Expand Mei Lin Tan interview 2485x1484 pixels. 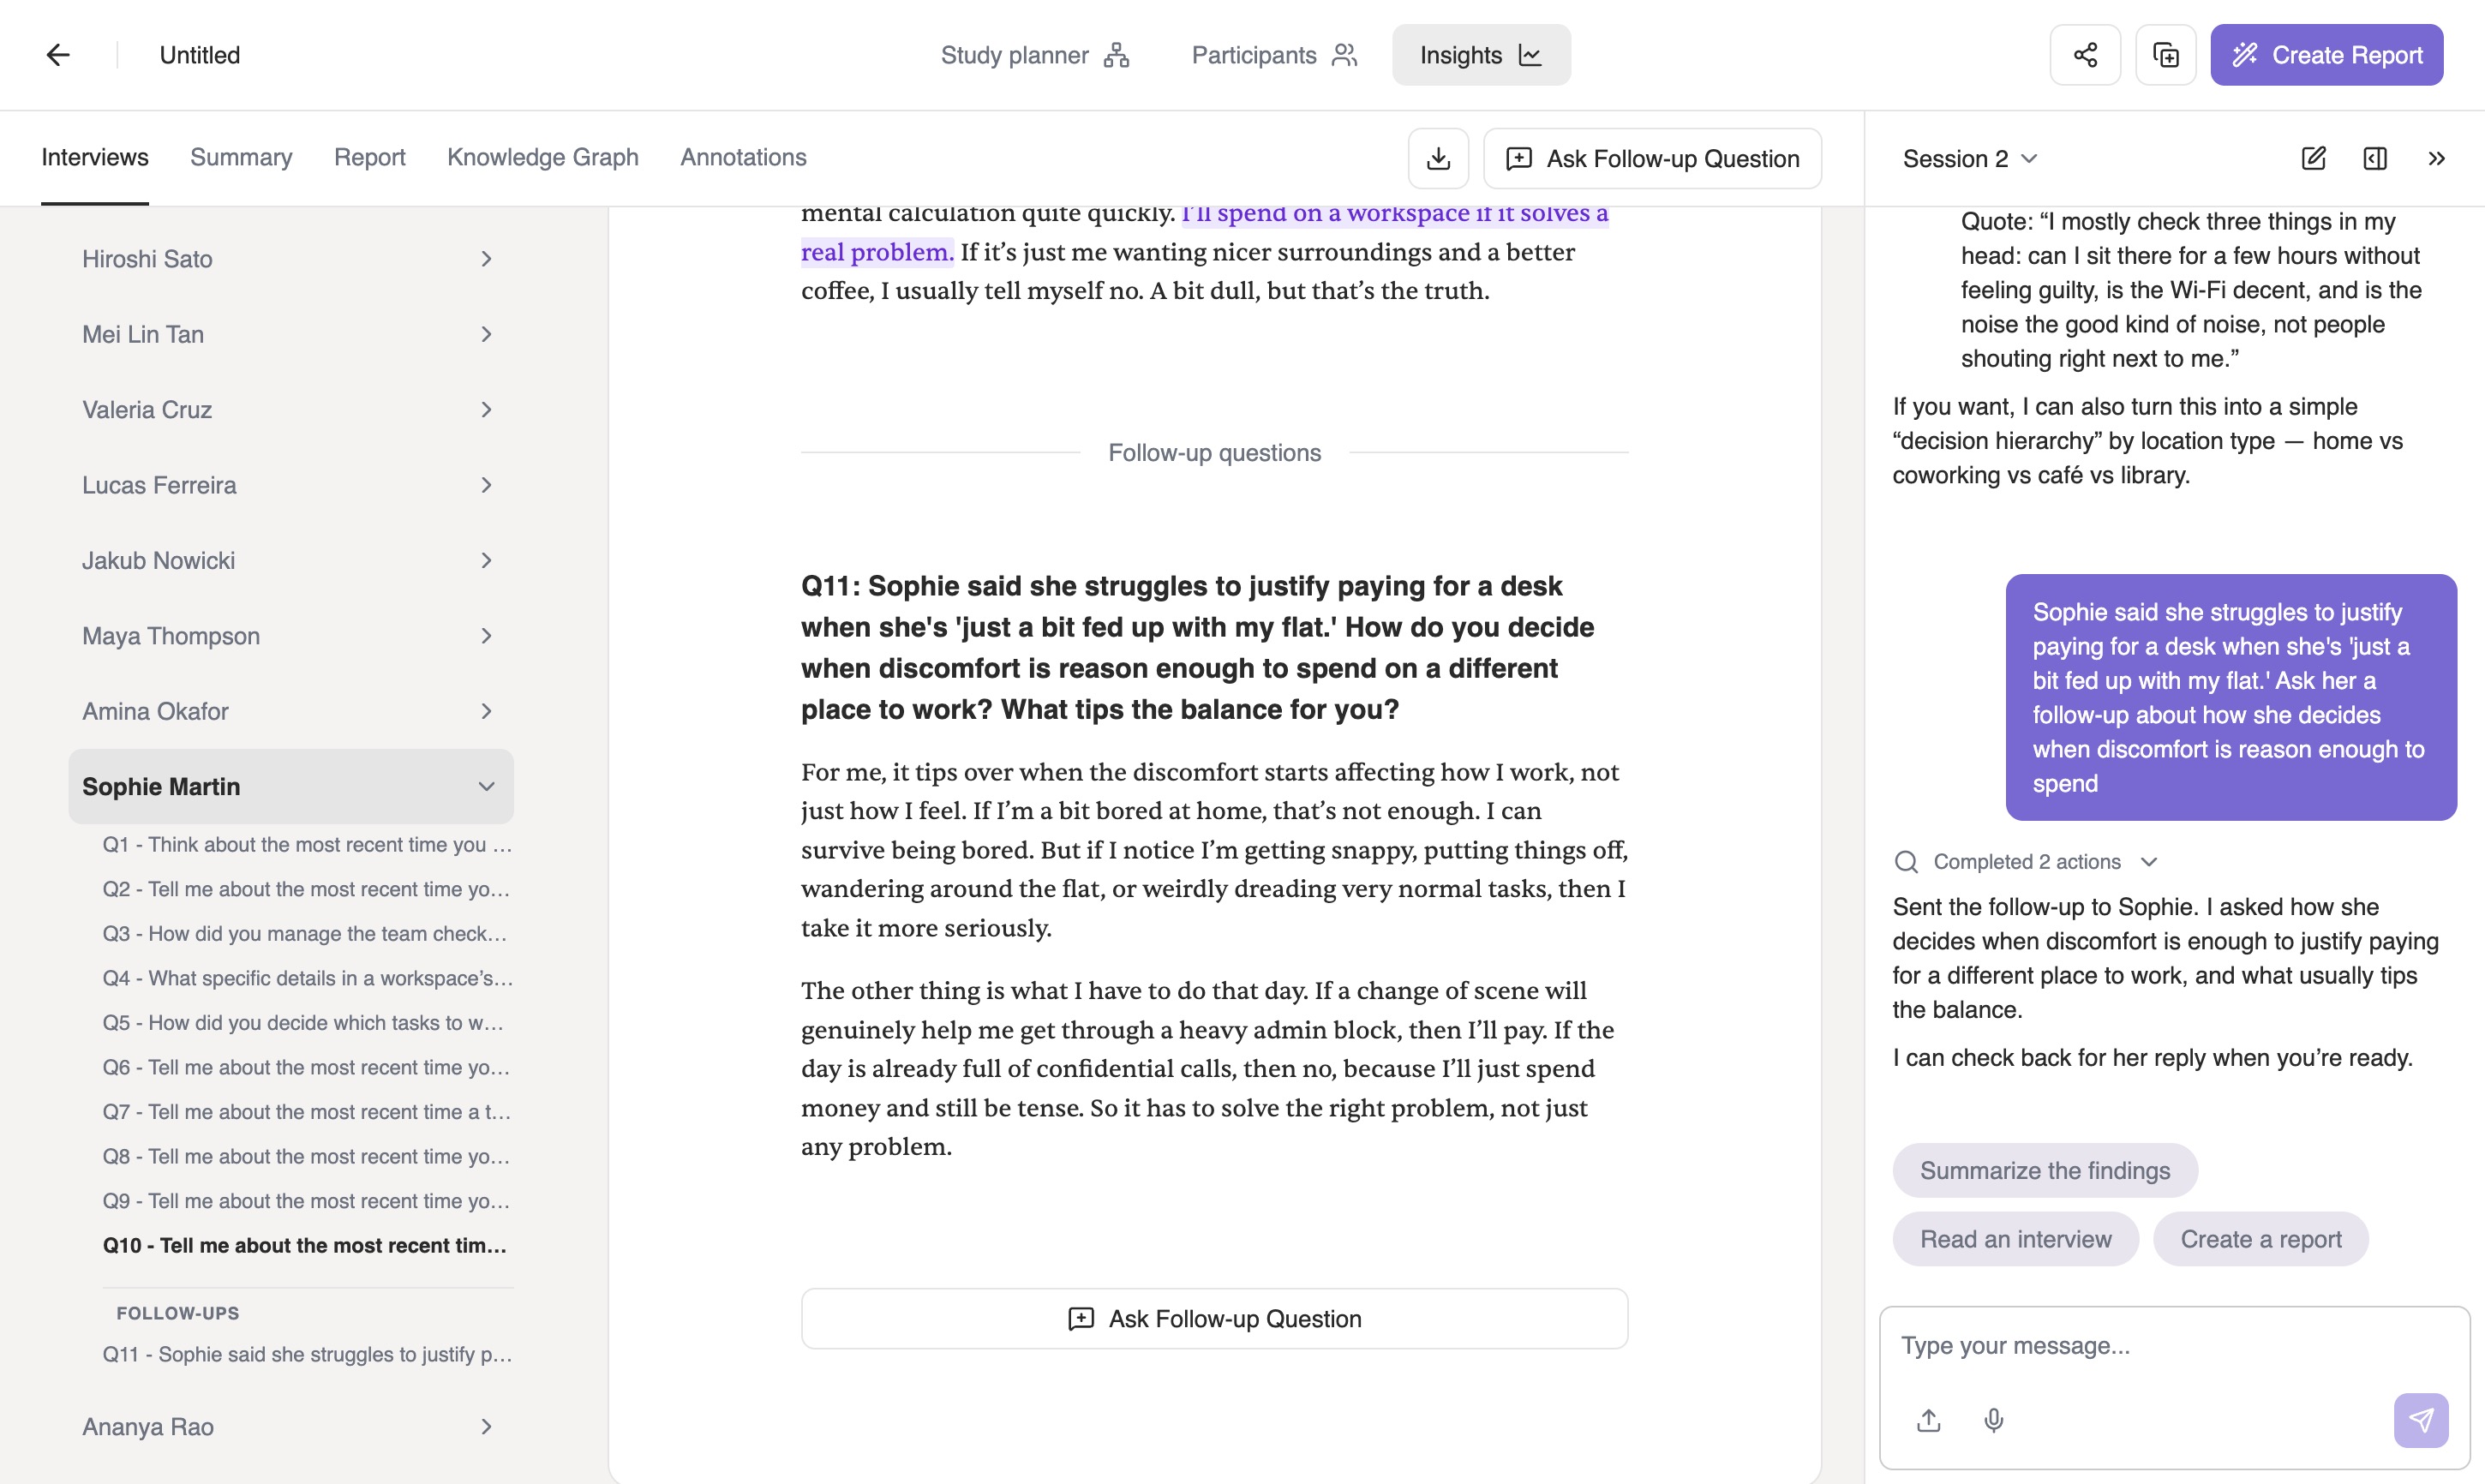tap(290, 334)
